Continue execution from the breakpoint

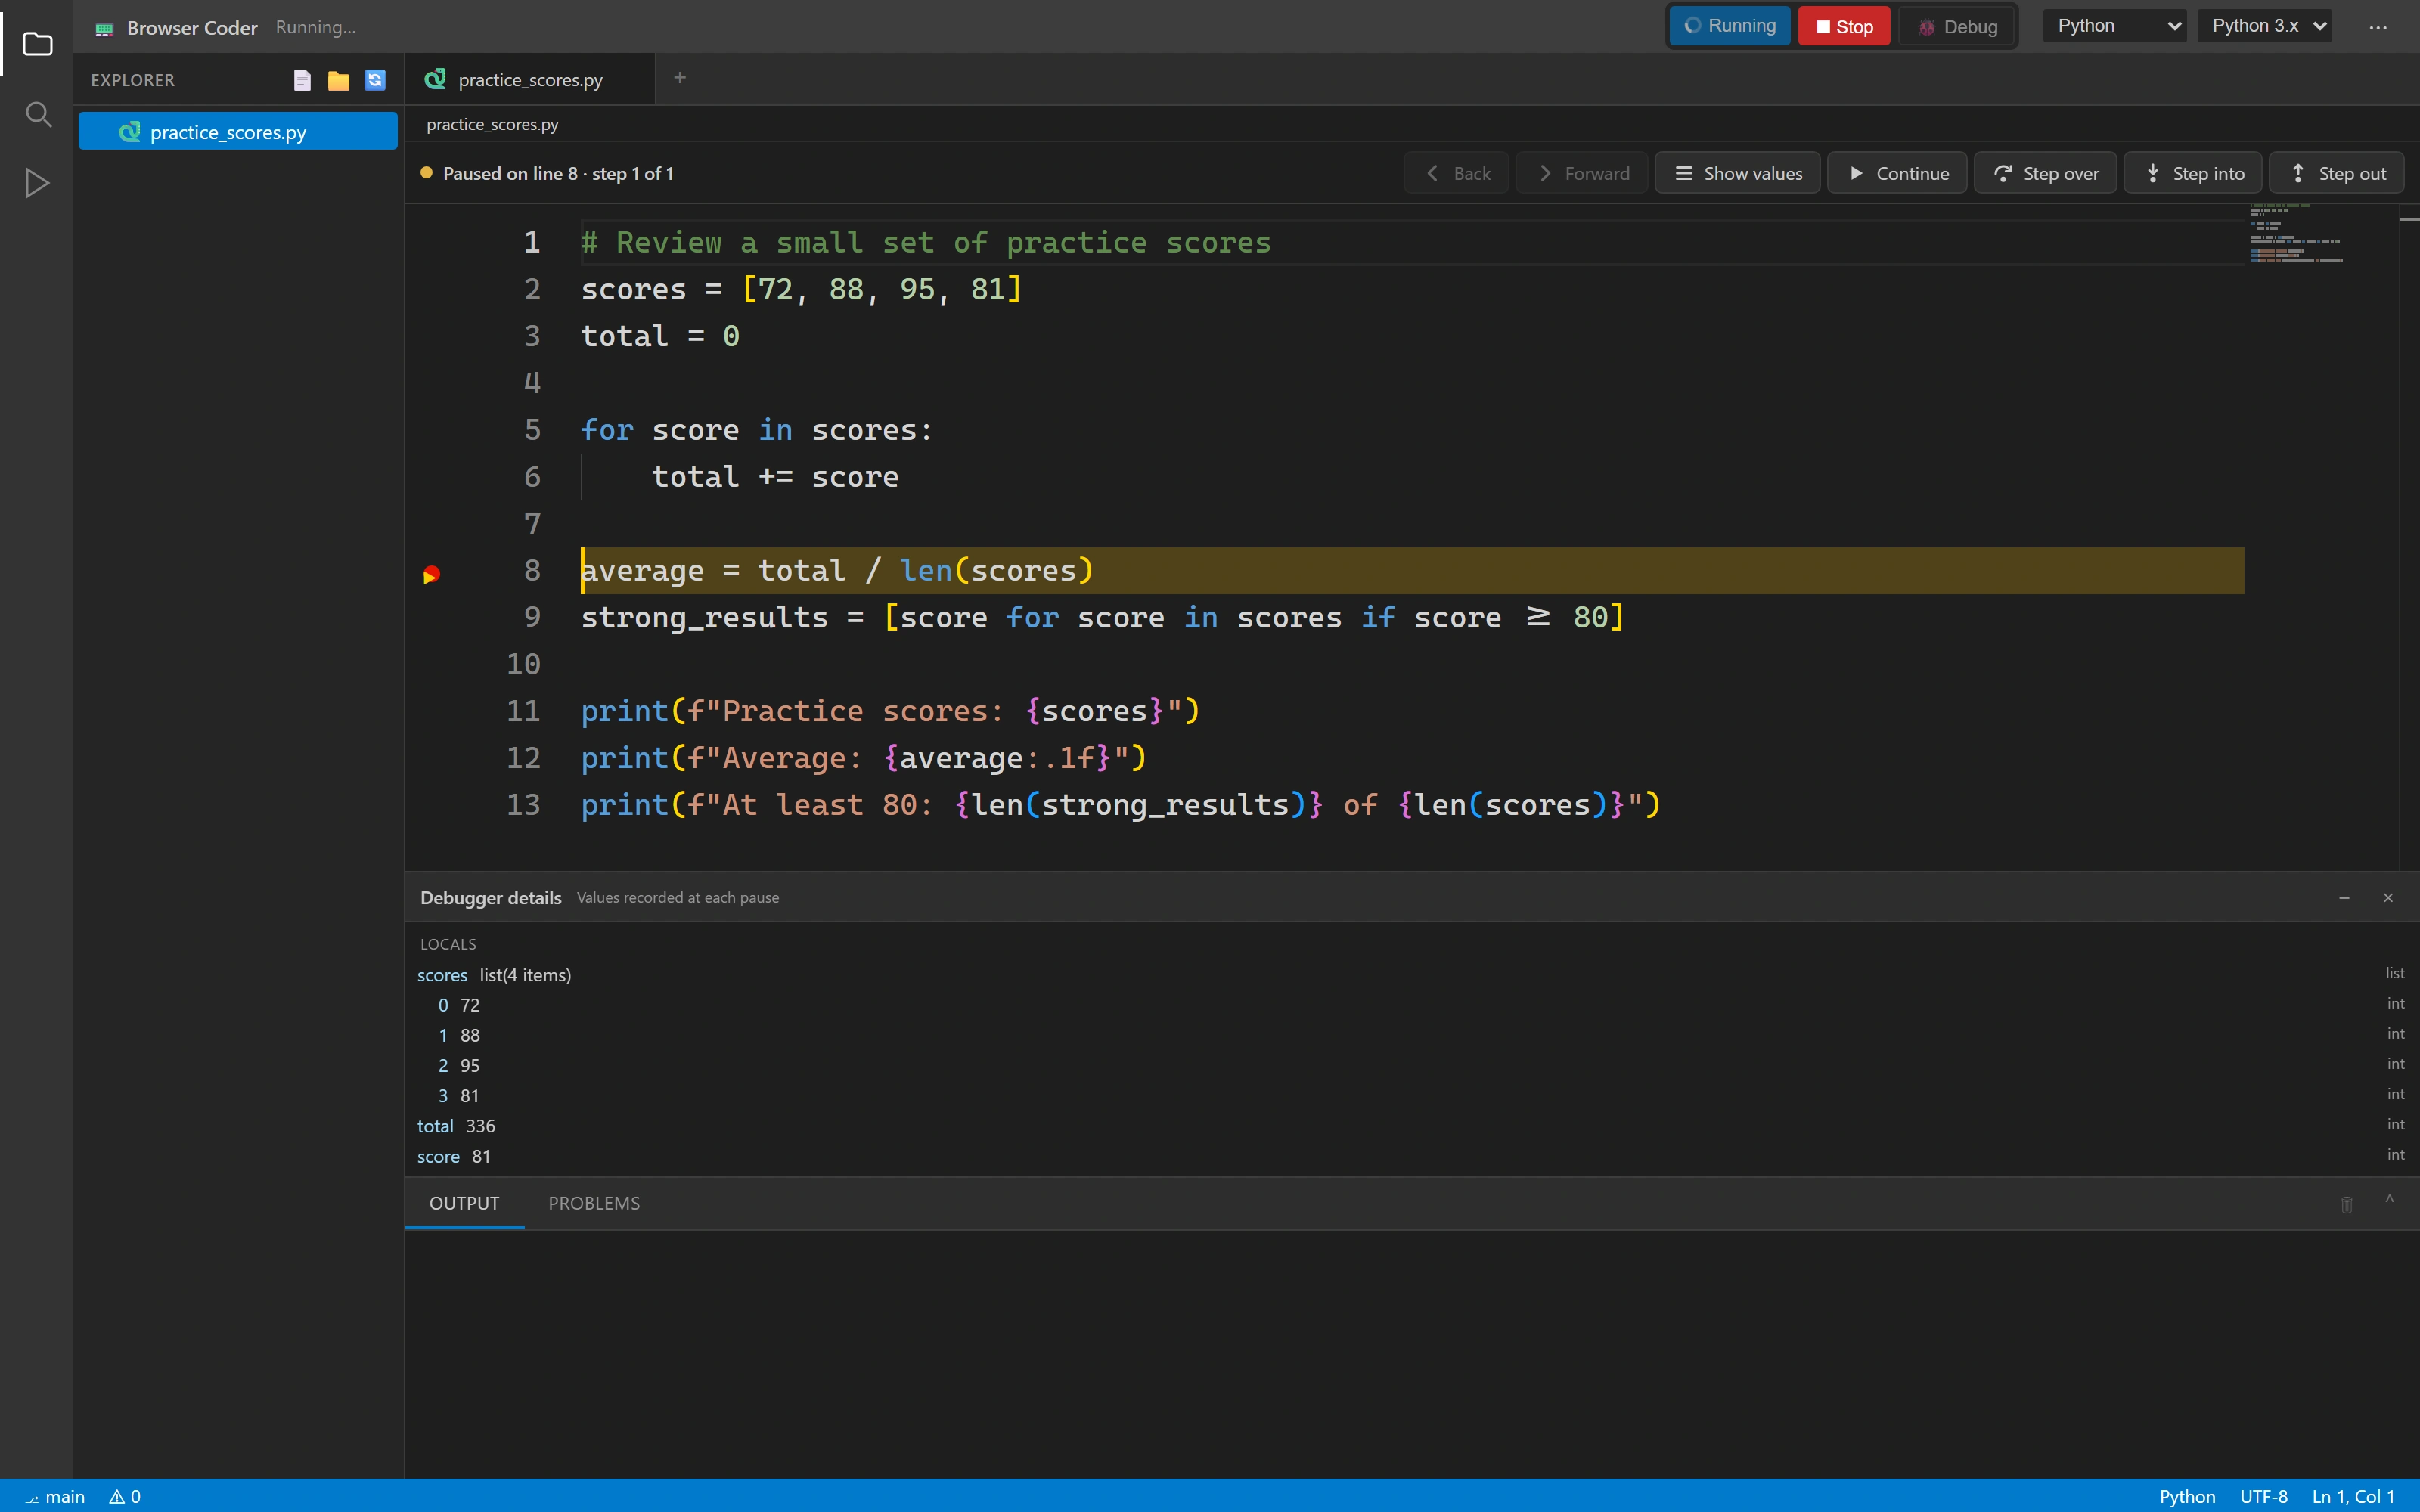click(x=1897, y=173)
